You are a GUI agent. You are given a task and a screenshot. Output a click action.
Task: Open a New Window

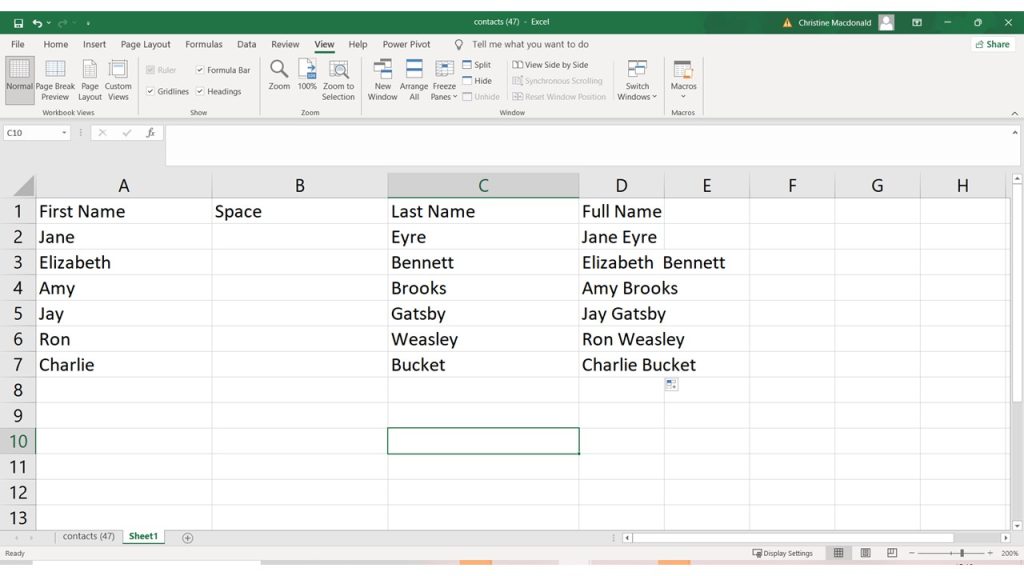tap(382, 70)
